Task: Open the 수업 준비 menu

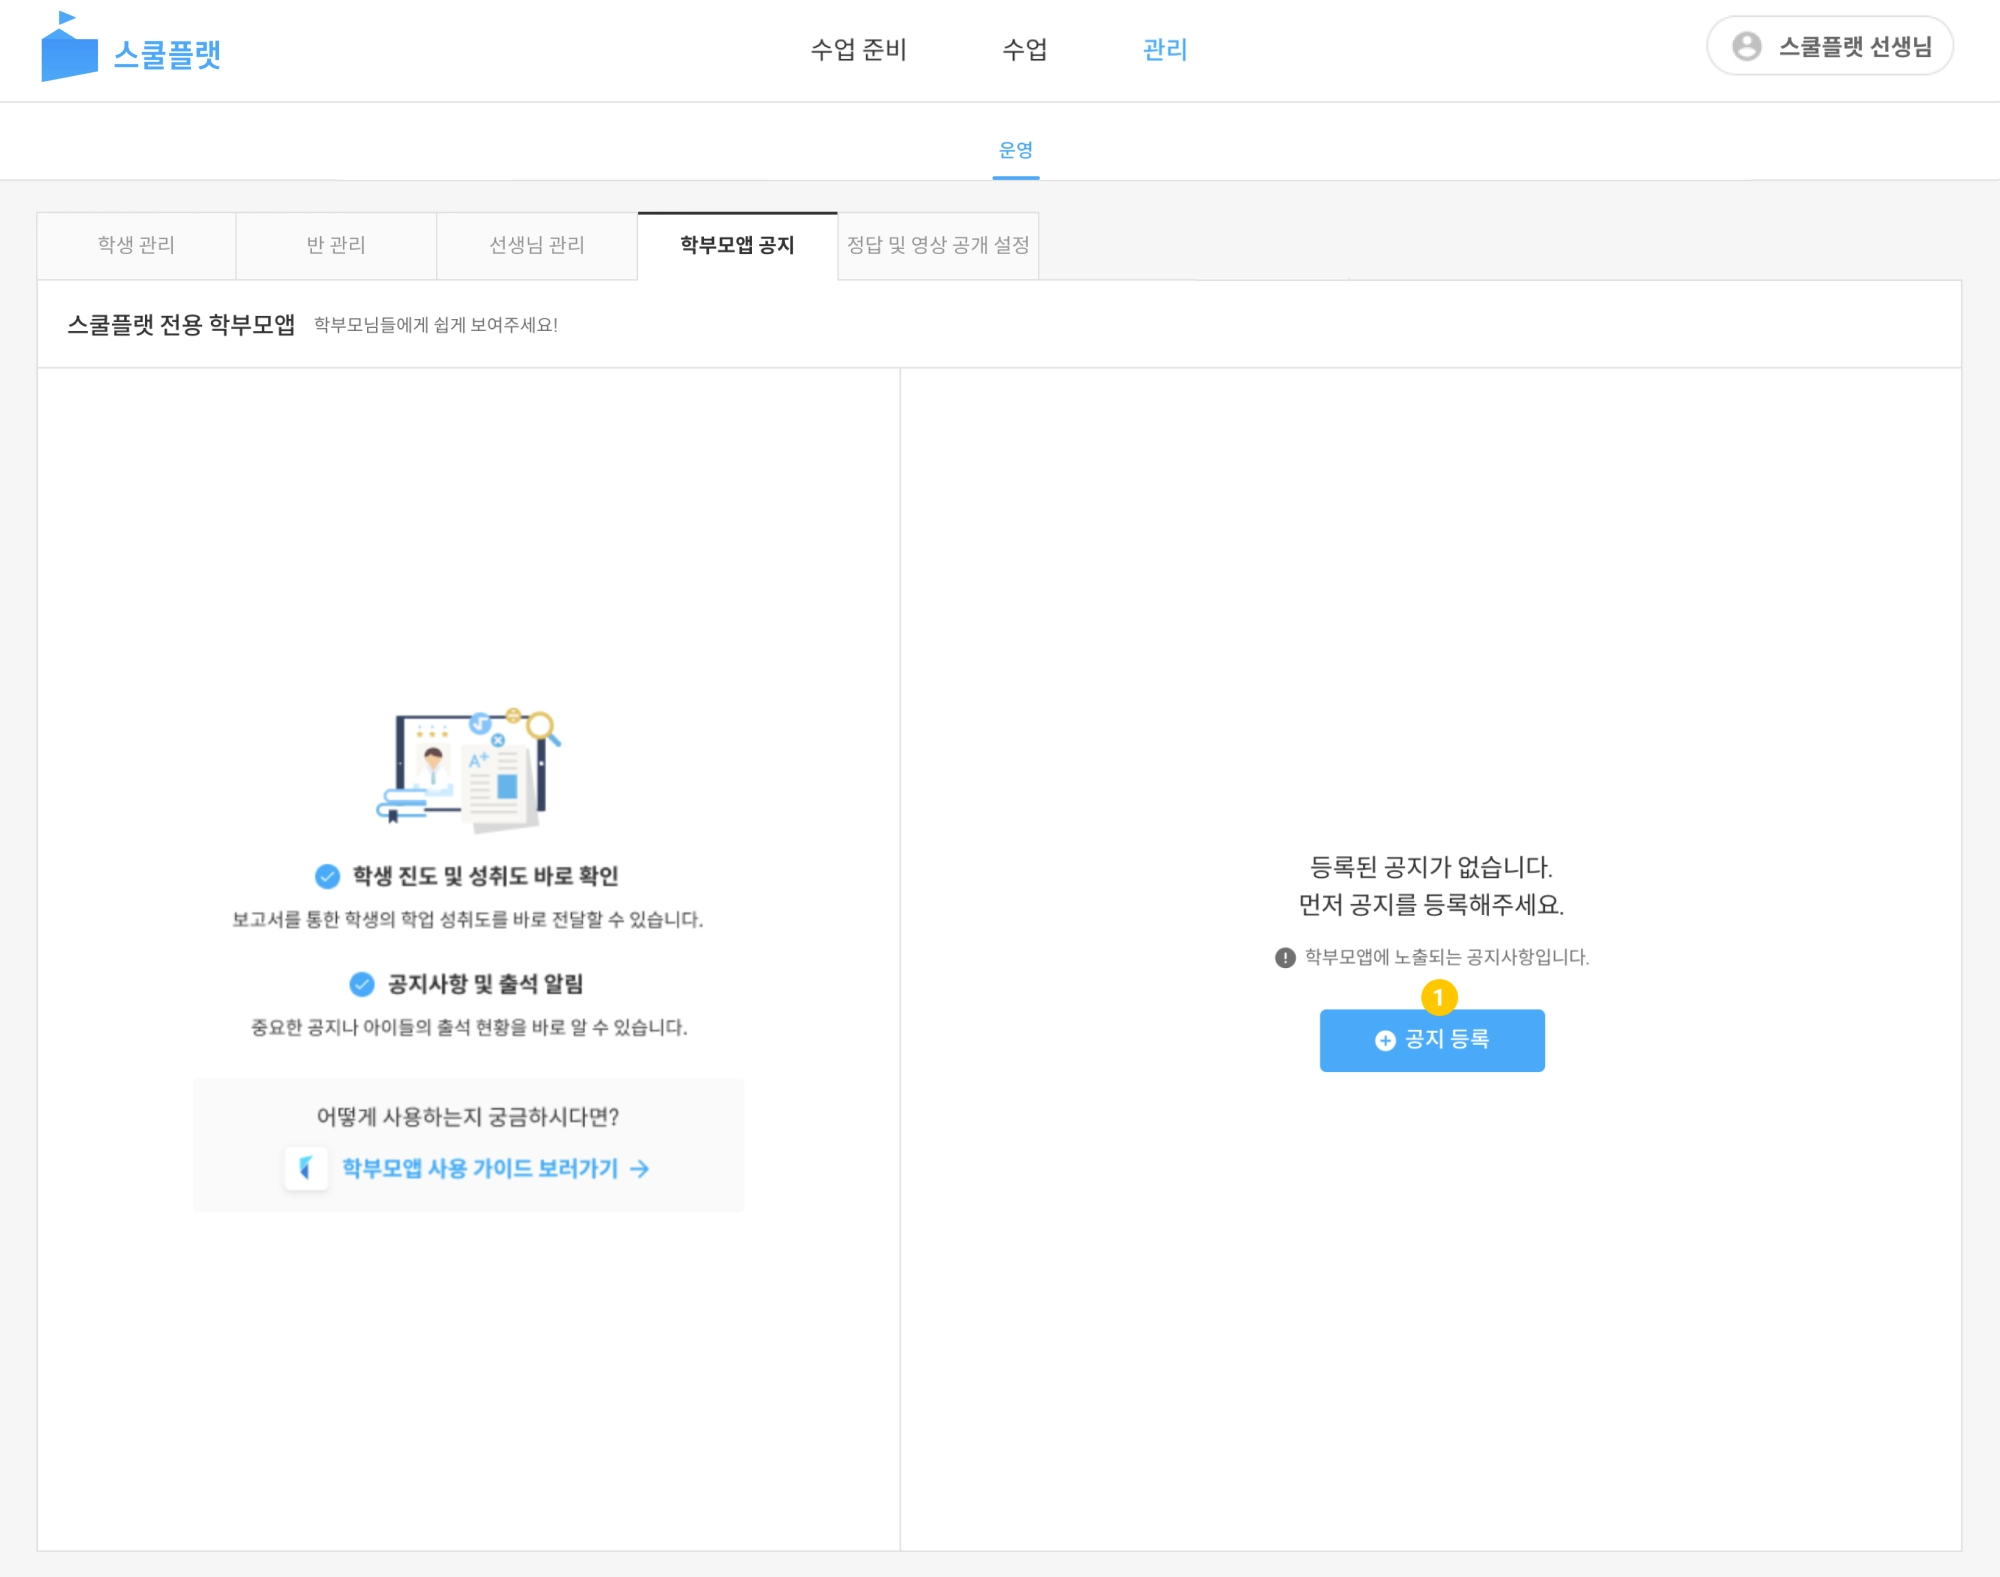Action: click(x=858, y=49)
